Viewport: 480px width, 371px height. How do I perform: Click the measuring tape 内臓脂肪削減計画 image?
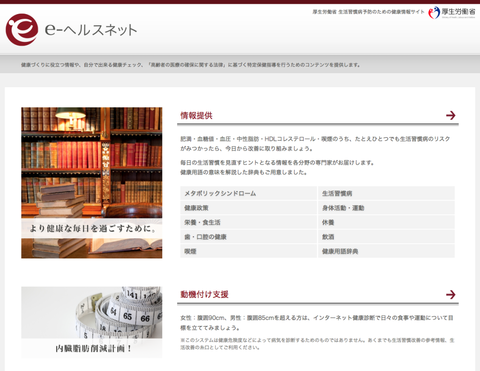92,322
